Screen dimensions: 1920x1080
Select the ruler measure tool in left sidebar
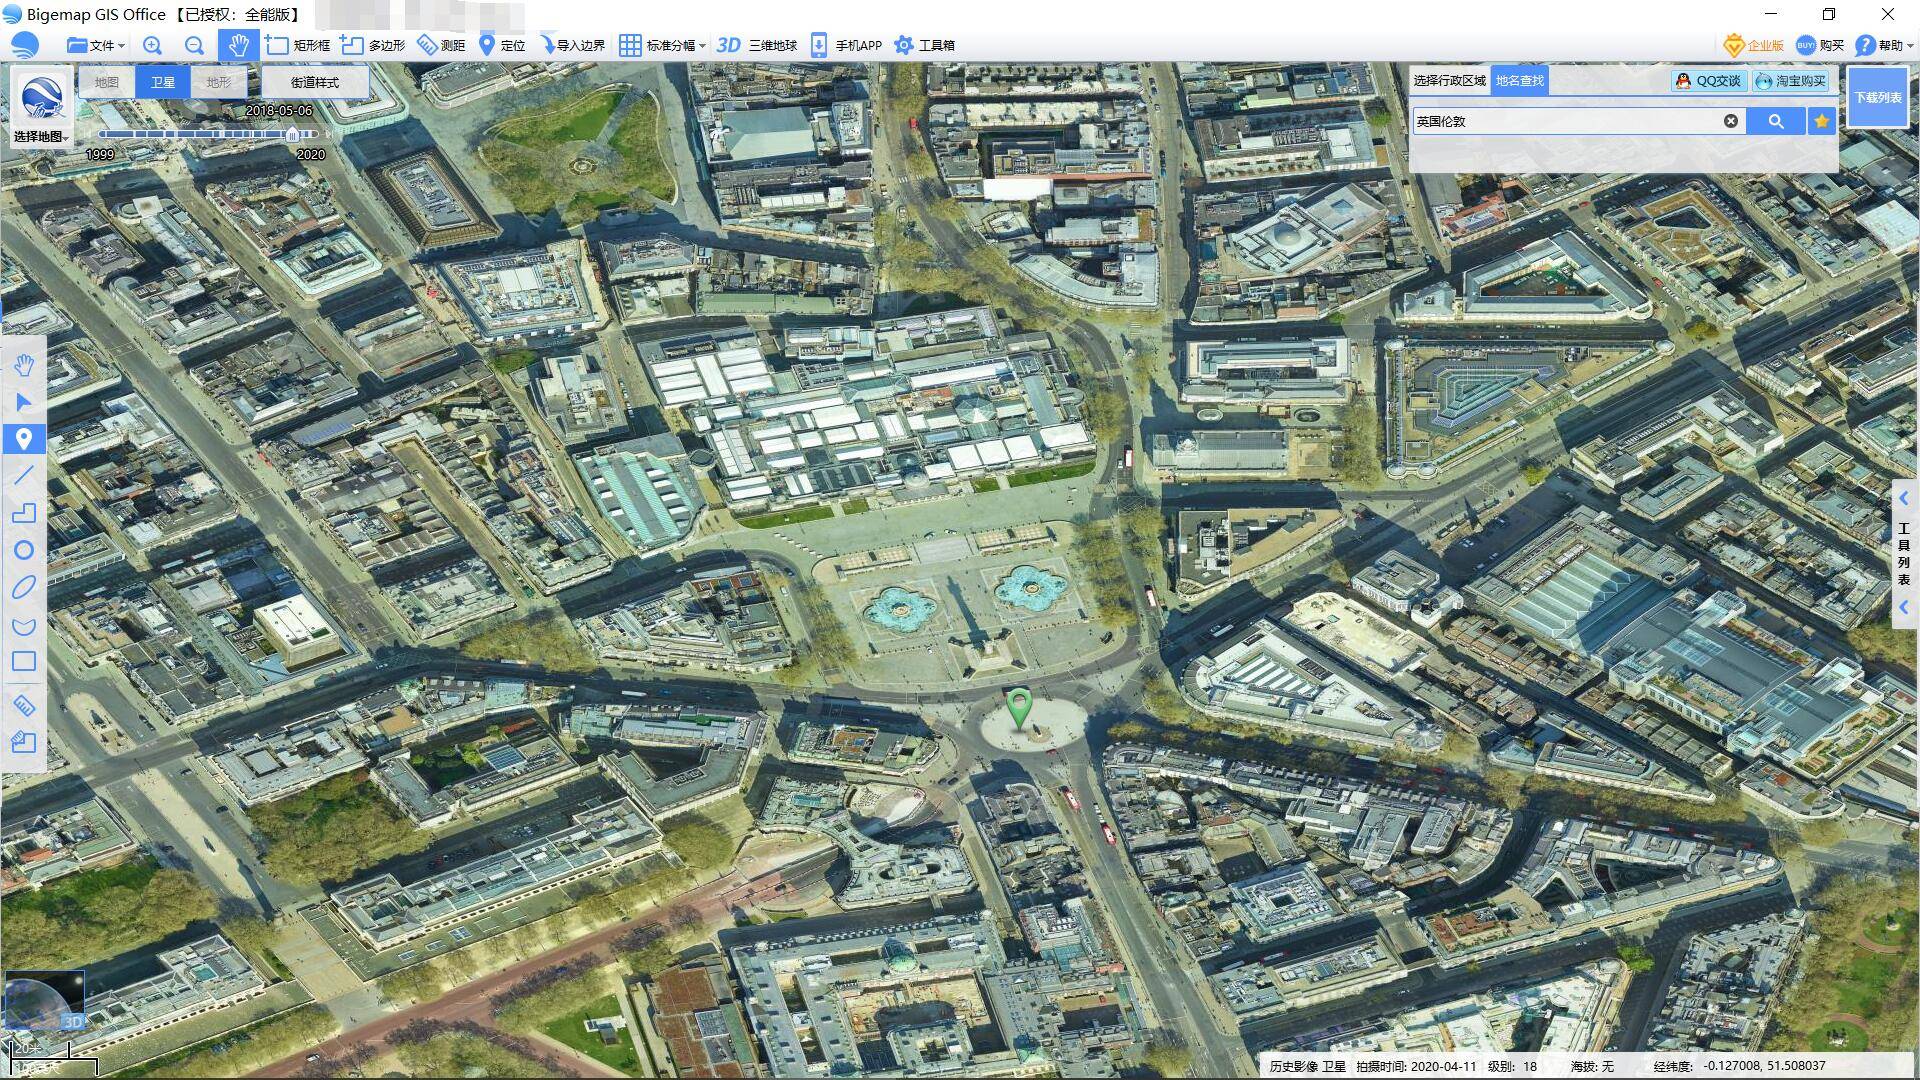[24, 705]
